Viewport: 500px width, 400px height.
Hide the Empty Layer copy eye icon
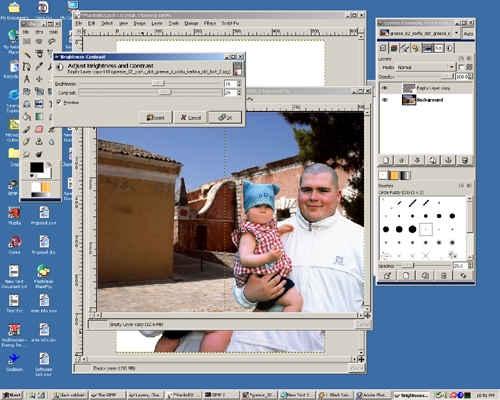[385, 88]
